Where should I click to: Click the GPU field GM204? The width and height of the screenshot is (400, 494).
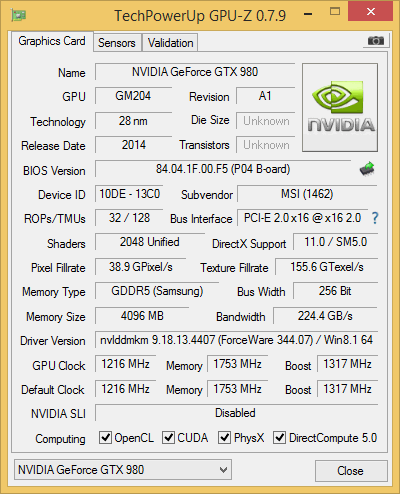click(133, 96)
